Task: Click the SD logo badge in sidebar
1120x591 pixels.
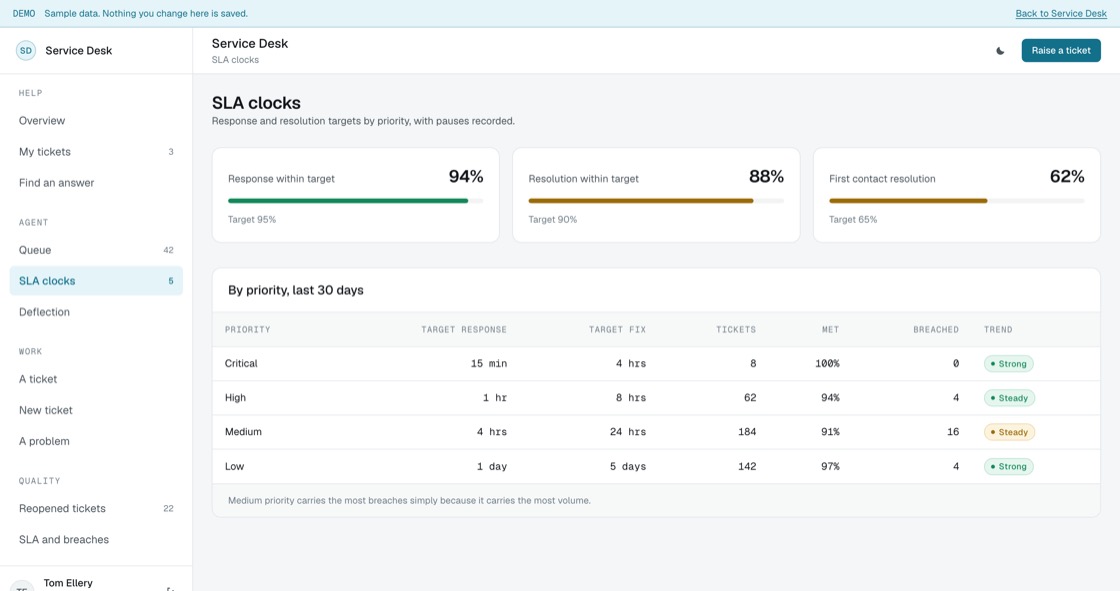Action: (x=26, y=51)
